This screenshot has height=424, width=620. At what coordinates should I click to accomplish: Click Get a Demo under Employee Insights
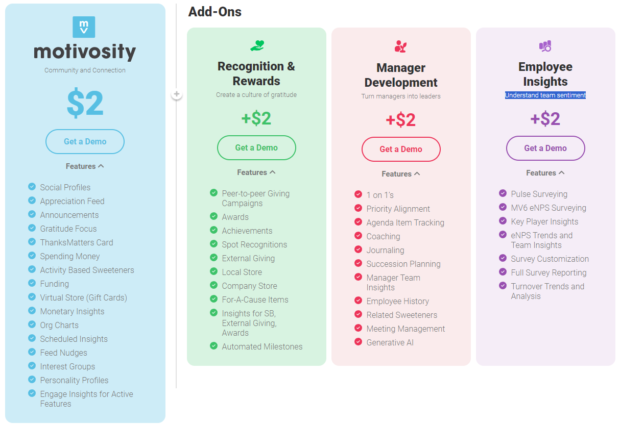545,148
